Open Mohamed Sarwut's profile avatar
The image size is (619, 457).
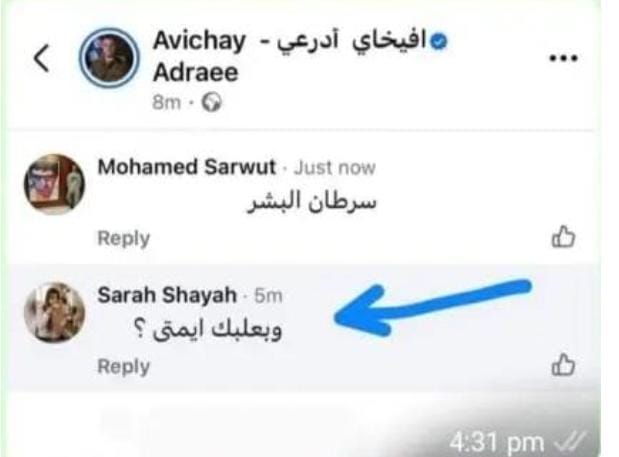[x=54, y=184]
